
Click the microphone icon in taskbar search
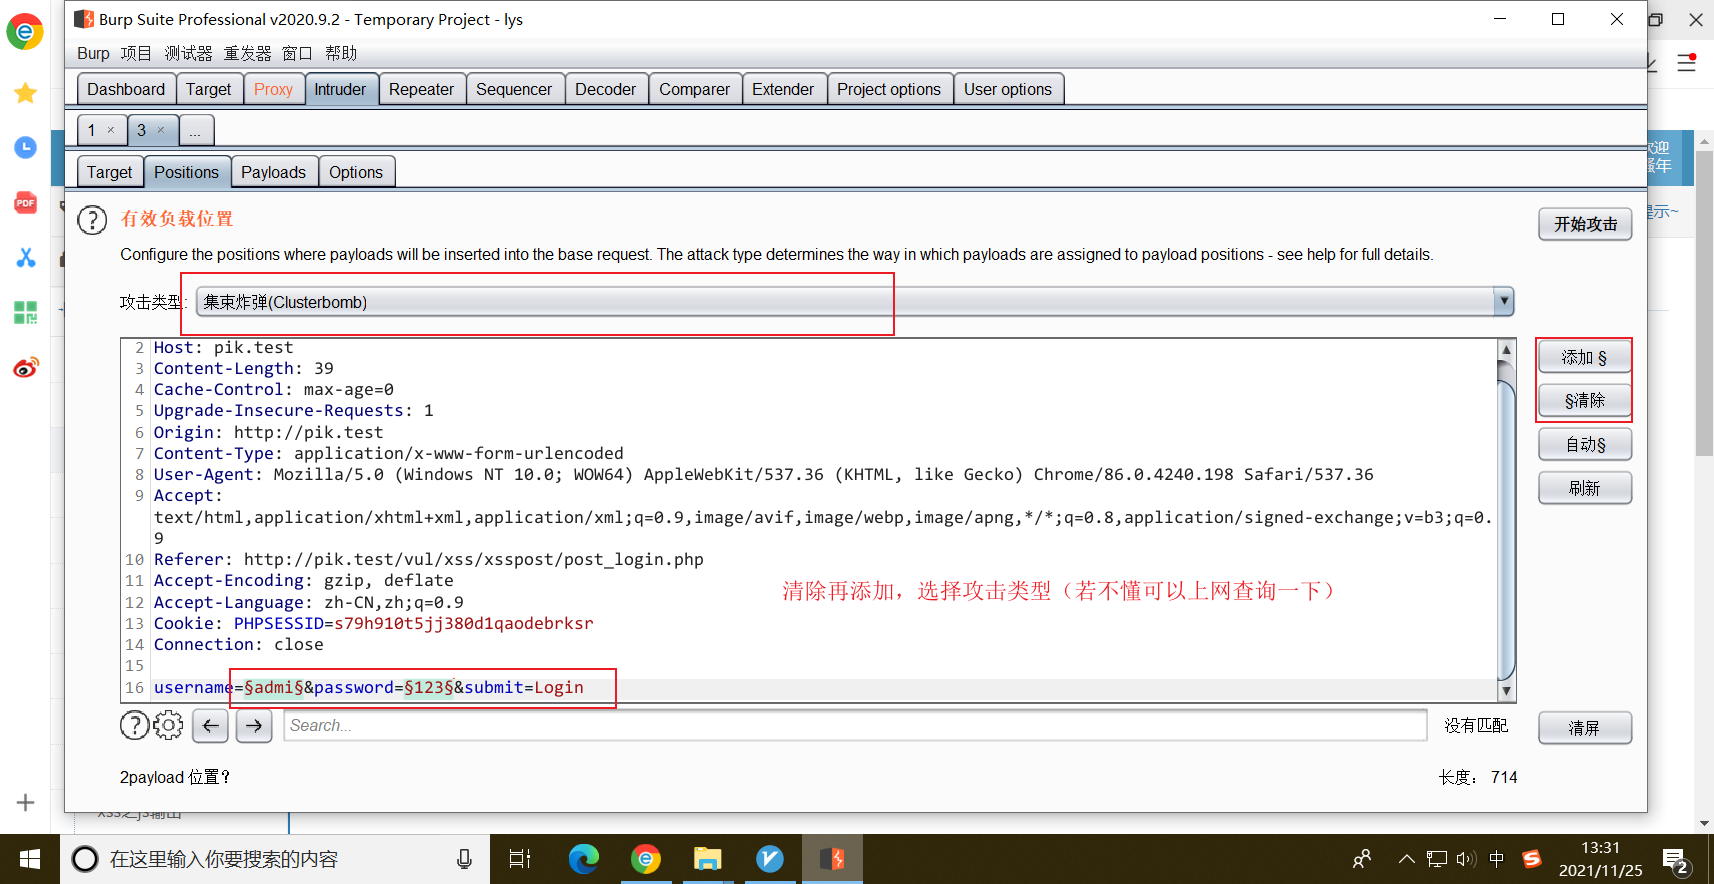(465, 859)
